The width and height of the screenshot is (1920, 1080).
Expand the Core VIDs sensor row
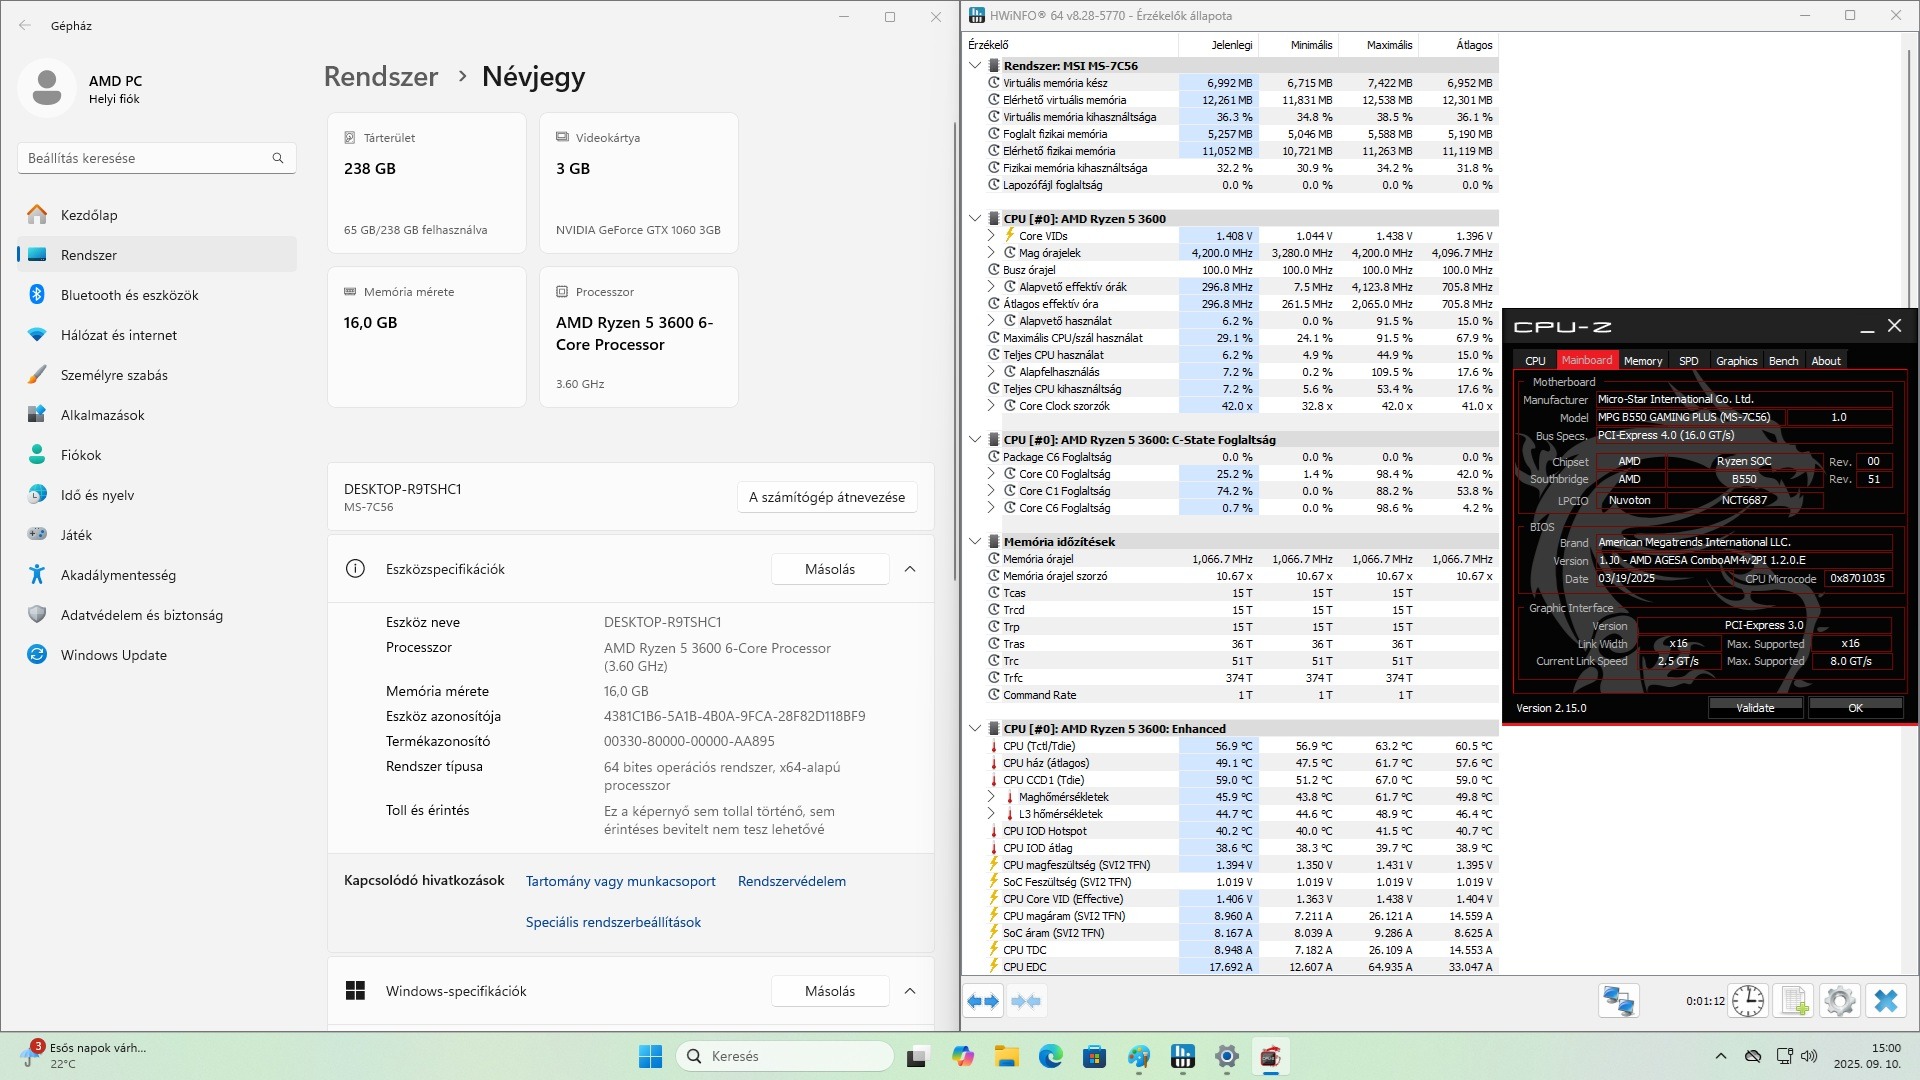991,236
